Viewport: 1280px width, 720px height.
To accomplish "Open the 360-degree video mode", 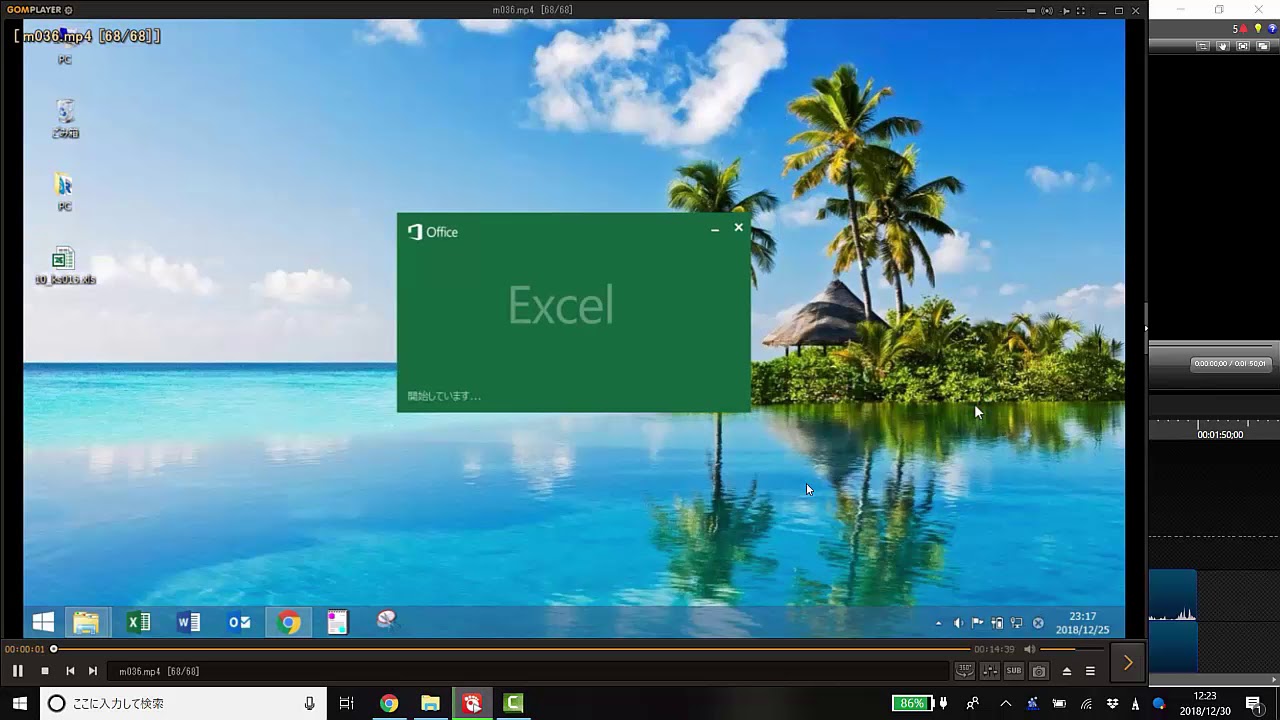I will point(964,671).
